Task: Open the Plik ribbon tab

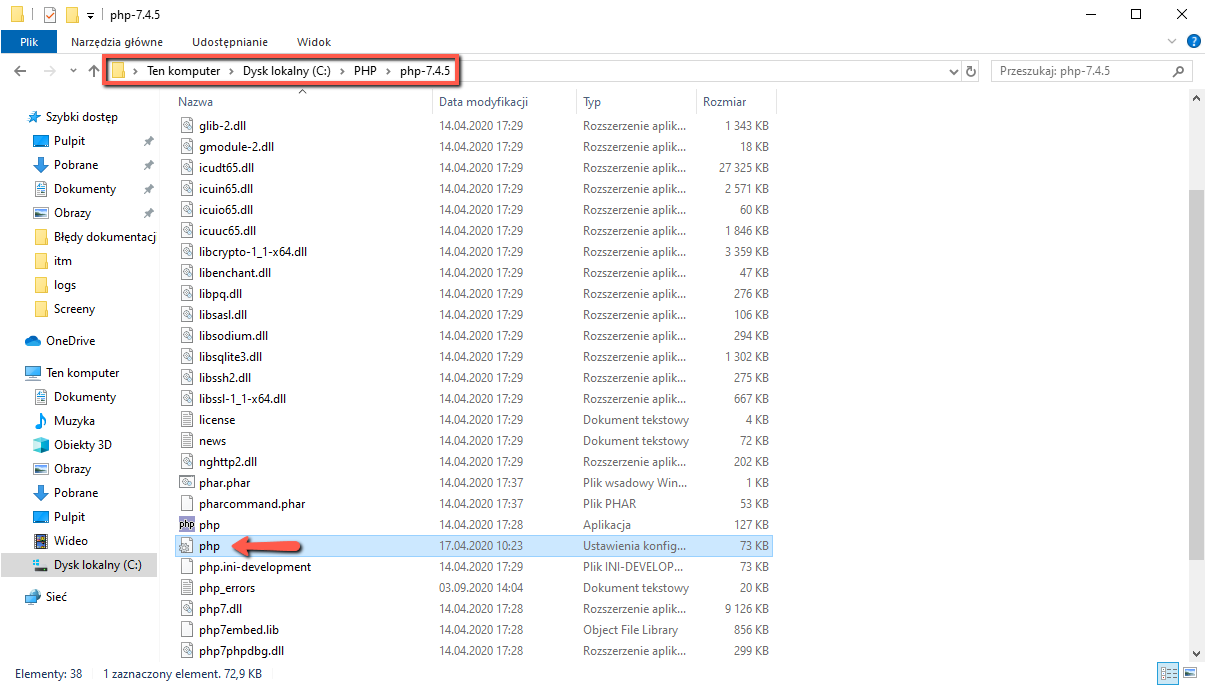Action: [x=29, y=42]
